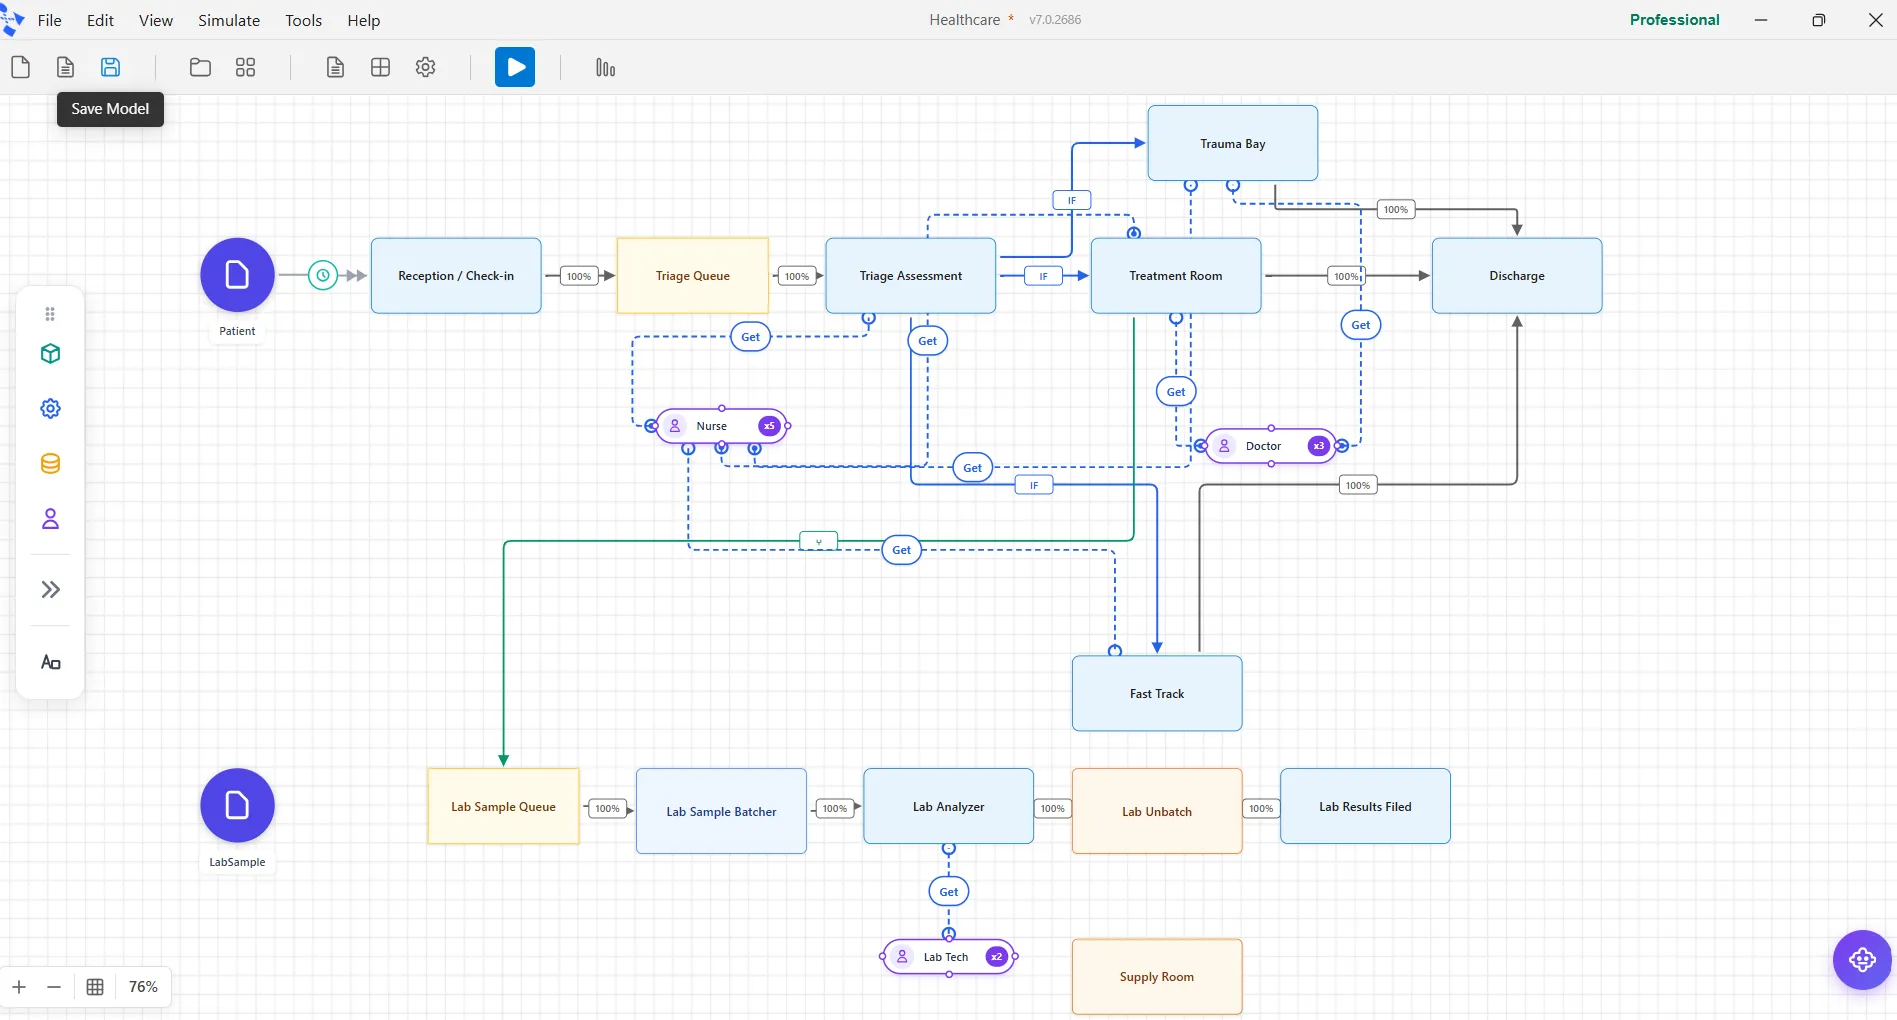
Task: Click the IF label toward Trauma Bay
Action: (1072, 200)
